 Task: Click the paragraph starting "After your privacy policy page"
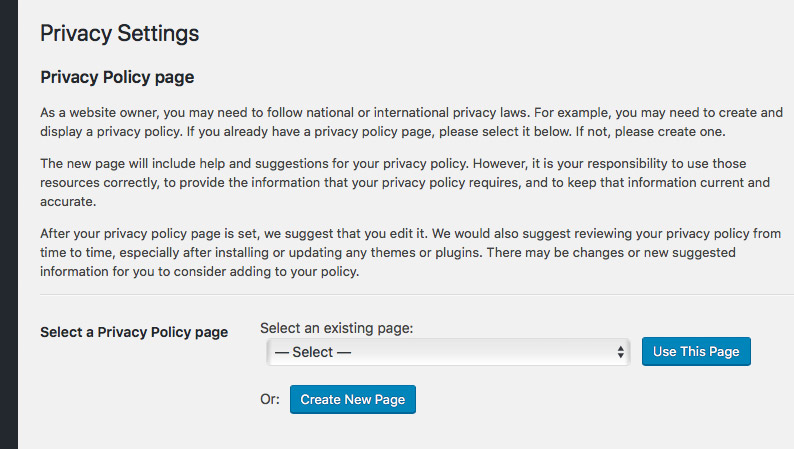point(411,252)
